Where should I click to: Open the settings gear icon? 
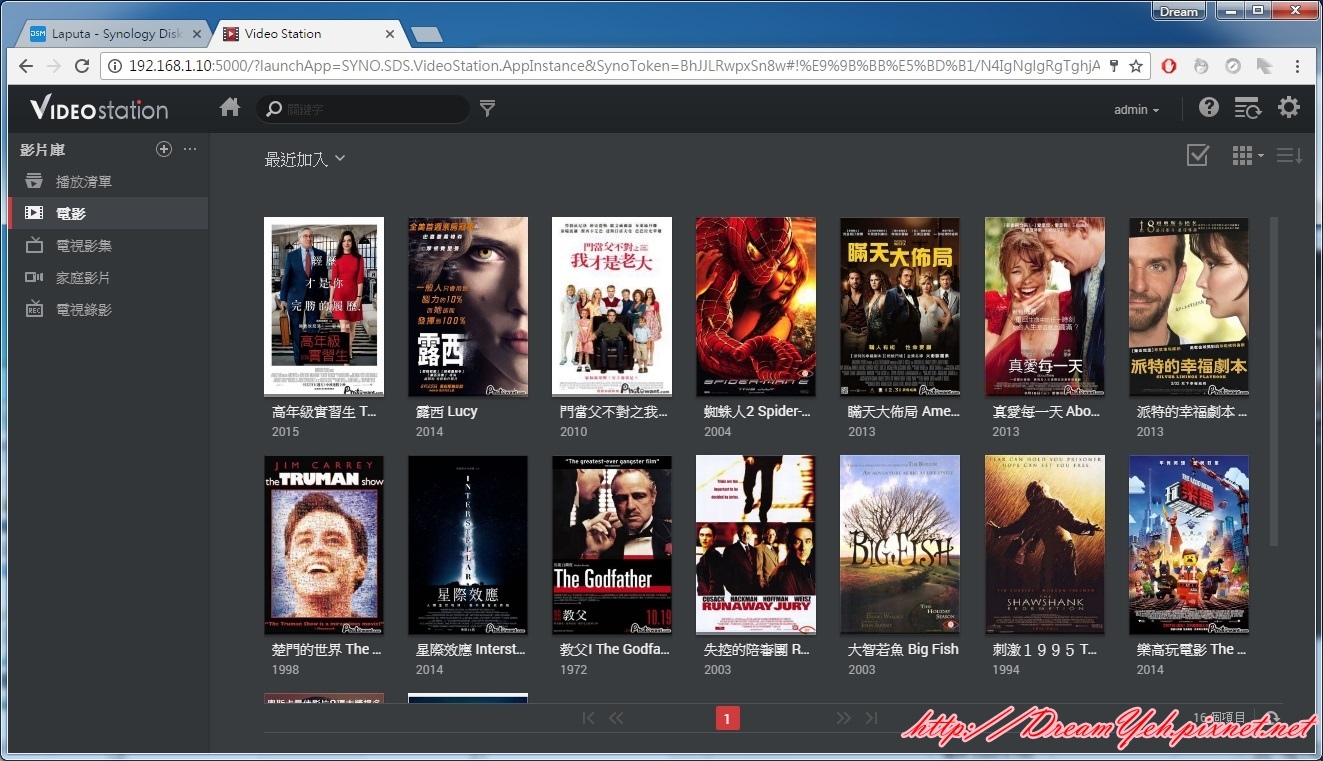[1289, 107]
